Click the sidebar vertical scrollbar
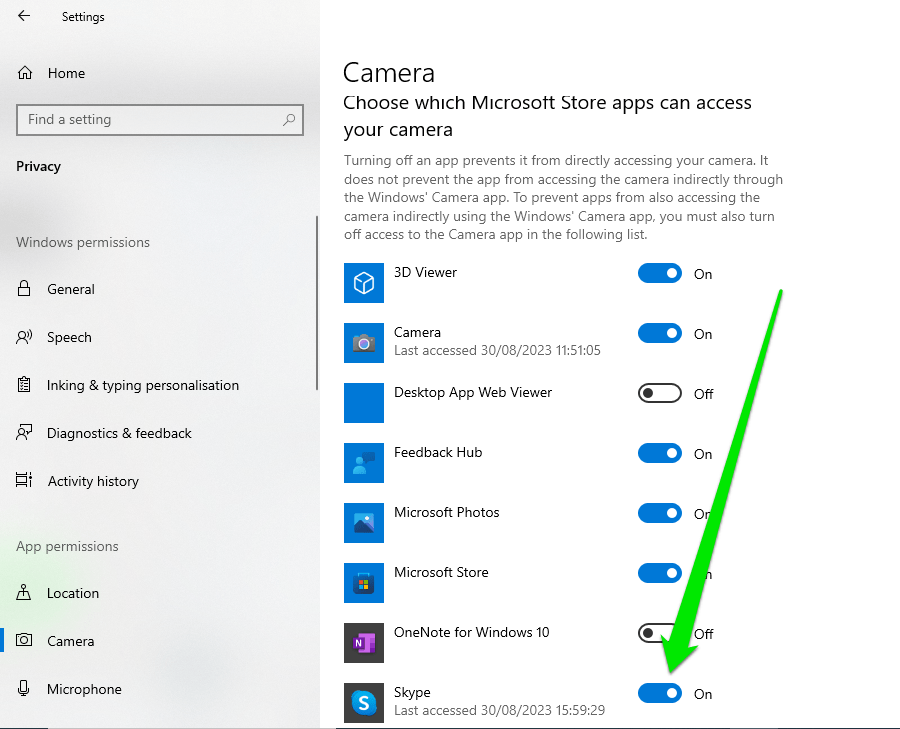Image resolution: width=900 pixels, height=729 pixels. [317, 303]
